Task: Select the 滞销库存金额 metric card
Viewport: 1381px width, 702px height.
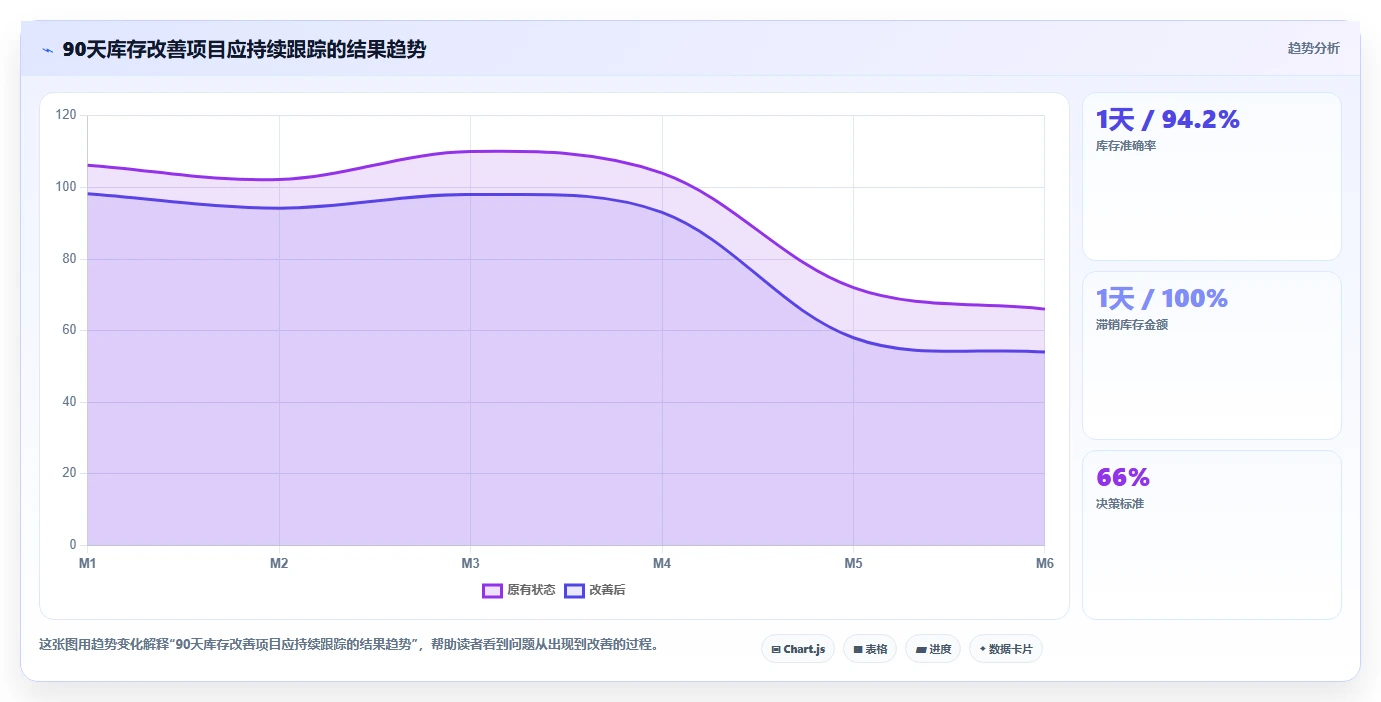Action: tap(1211, 355)
